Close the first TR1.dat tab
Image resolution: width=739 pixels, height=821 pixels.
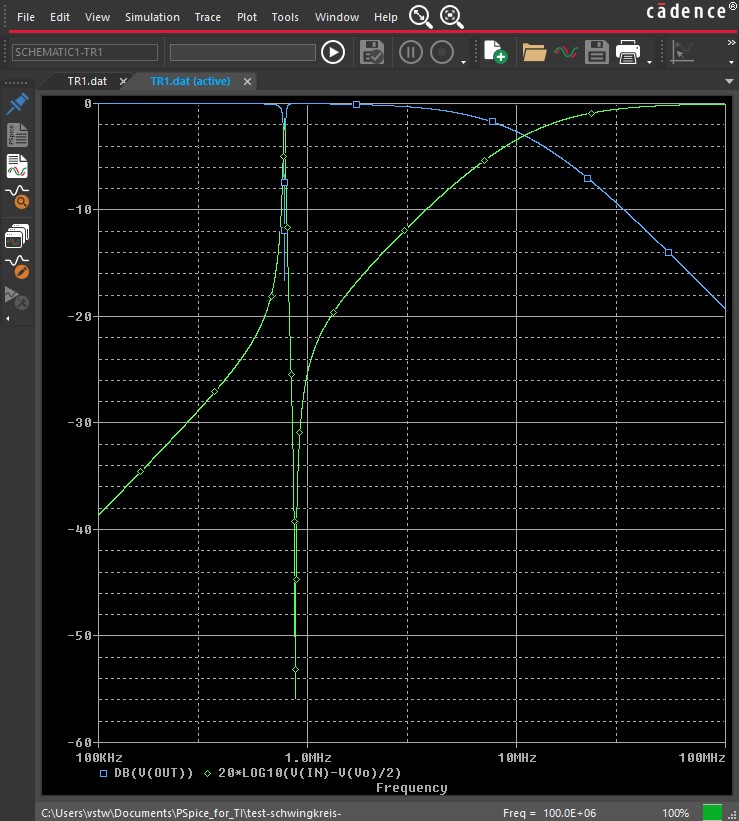[x=123, y=81]
